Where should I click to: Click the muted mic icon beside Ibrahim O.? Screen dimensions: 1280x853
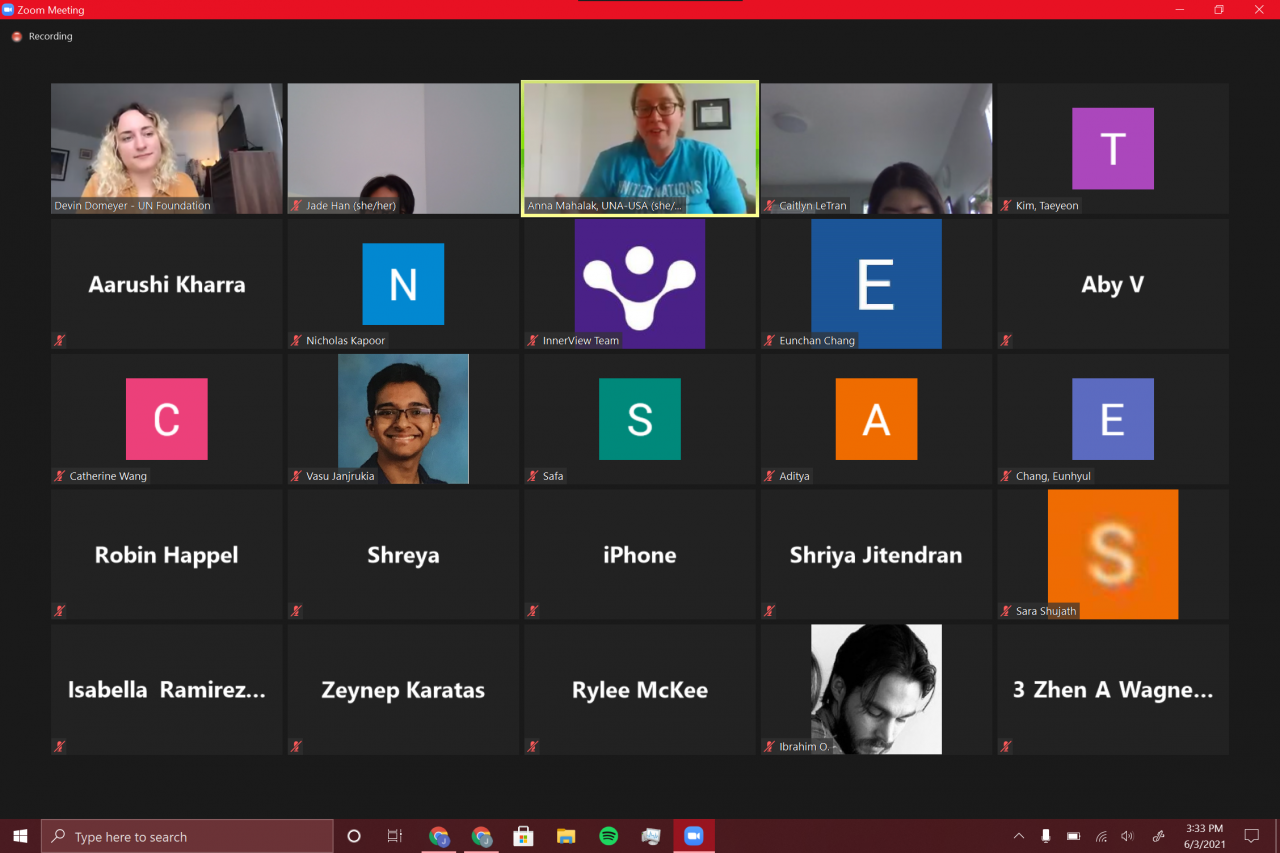click(769, 746)
